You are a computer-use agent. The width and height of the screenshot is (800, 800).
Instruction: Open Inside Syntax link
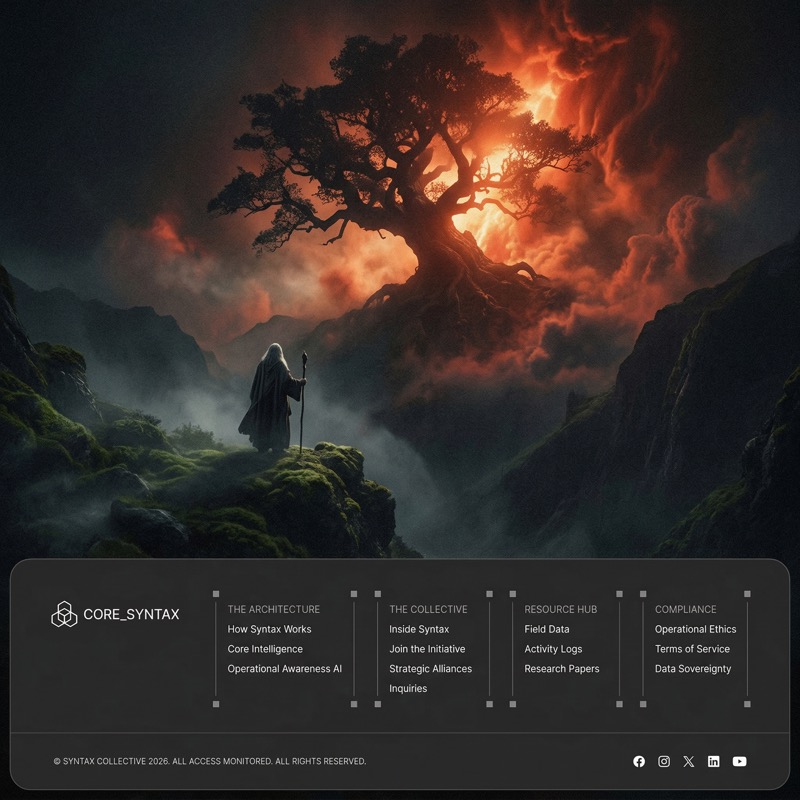[419, 629]
